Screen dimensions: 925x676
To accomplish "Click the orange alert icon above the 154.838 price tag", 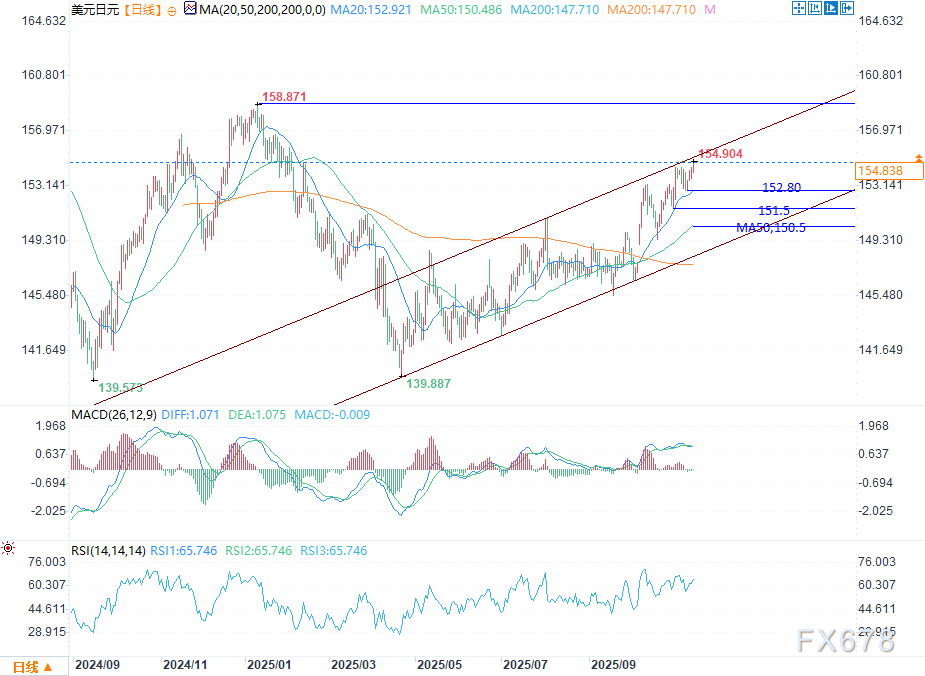I will pyautogui.click(x=919, y=159).
